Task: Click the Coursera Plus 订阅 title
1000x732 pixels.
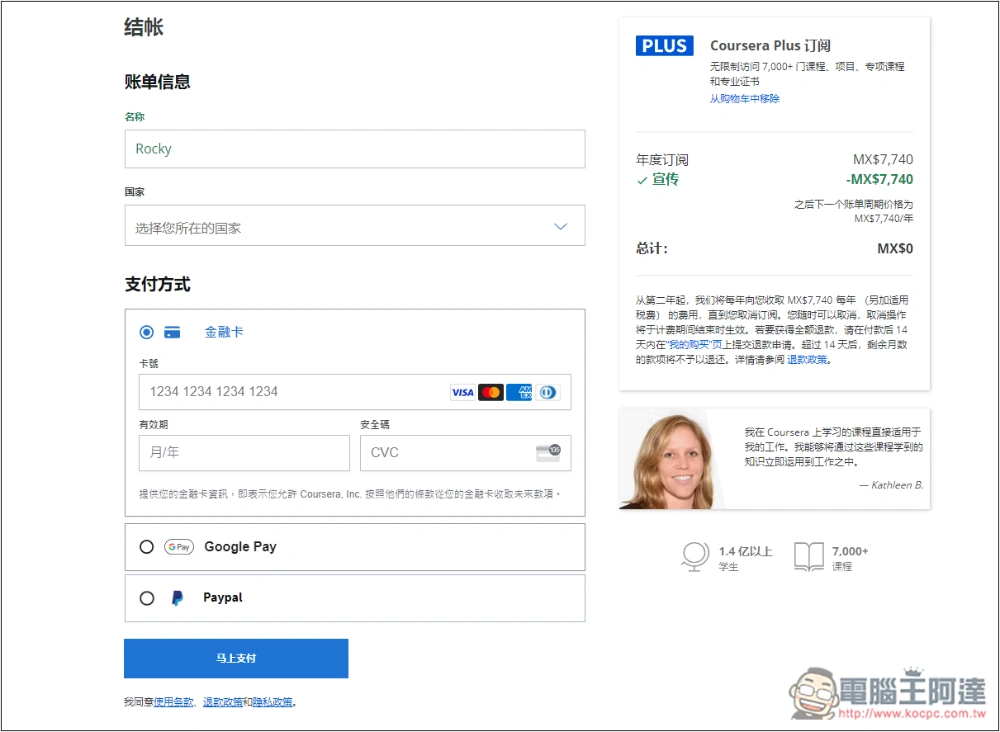Action: [x=770, y=46]
